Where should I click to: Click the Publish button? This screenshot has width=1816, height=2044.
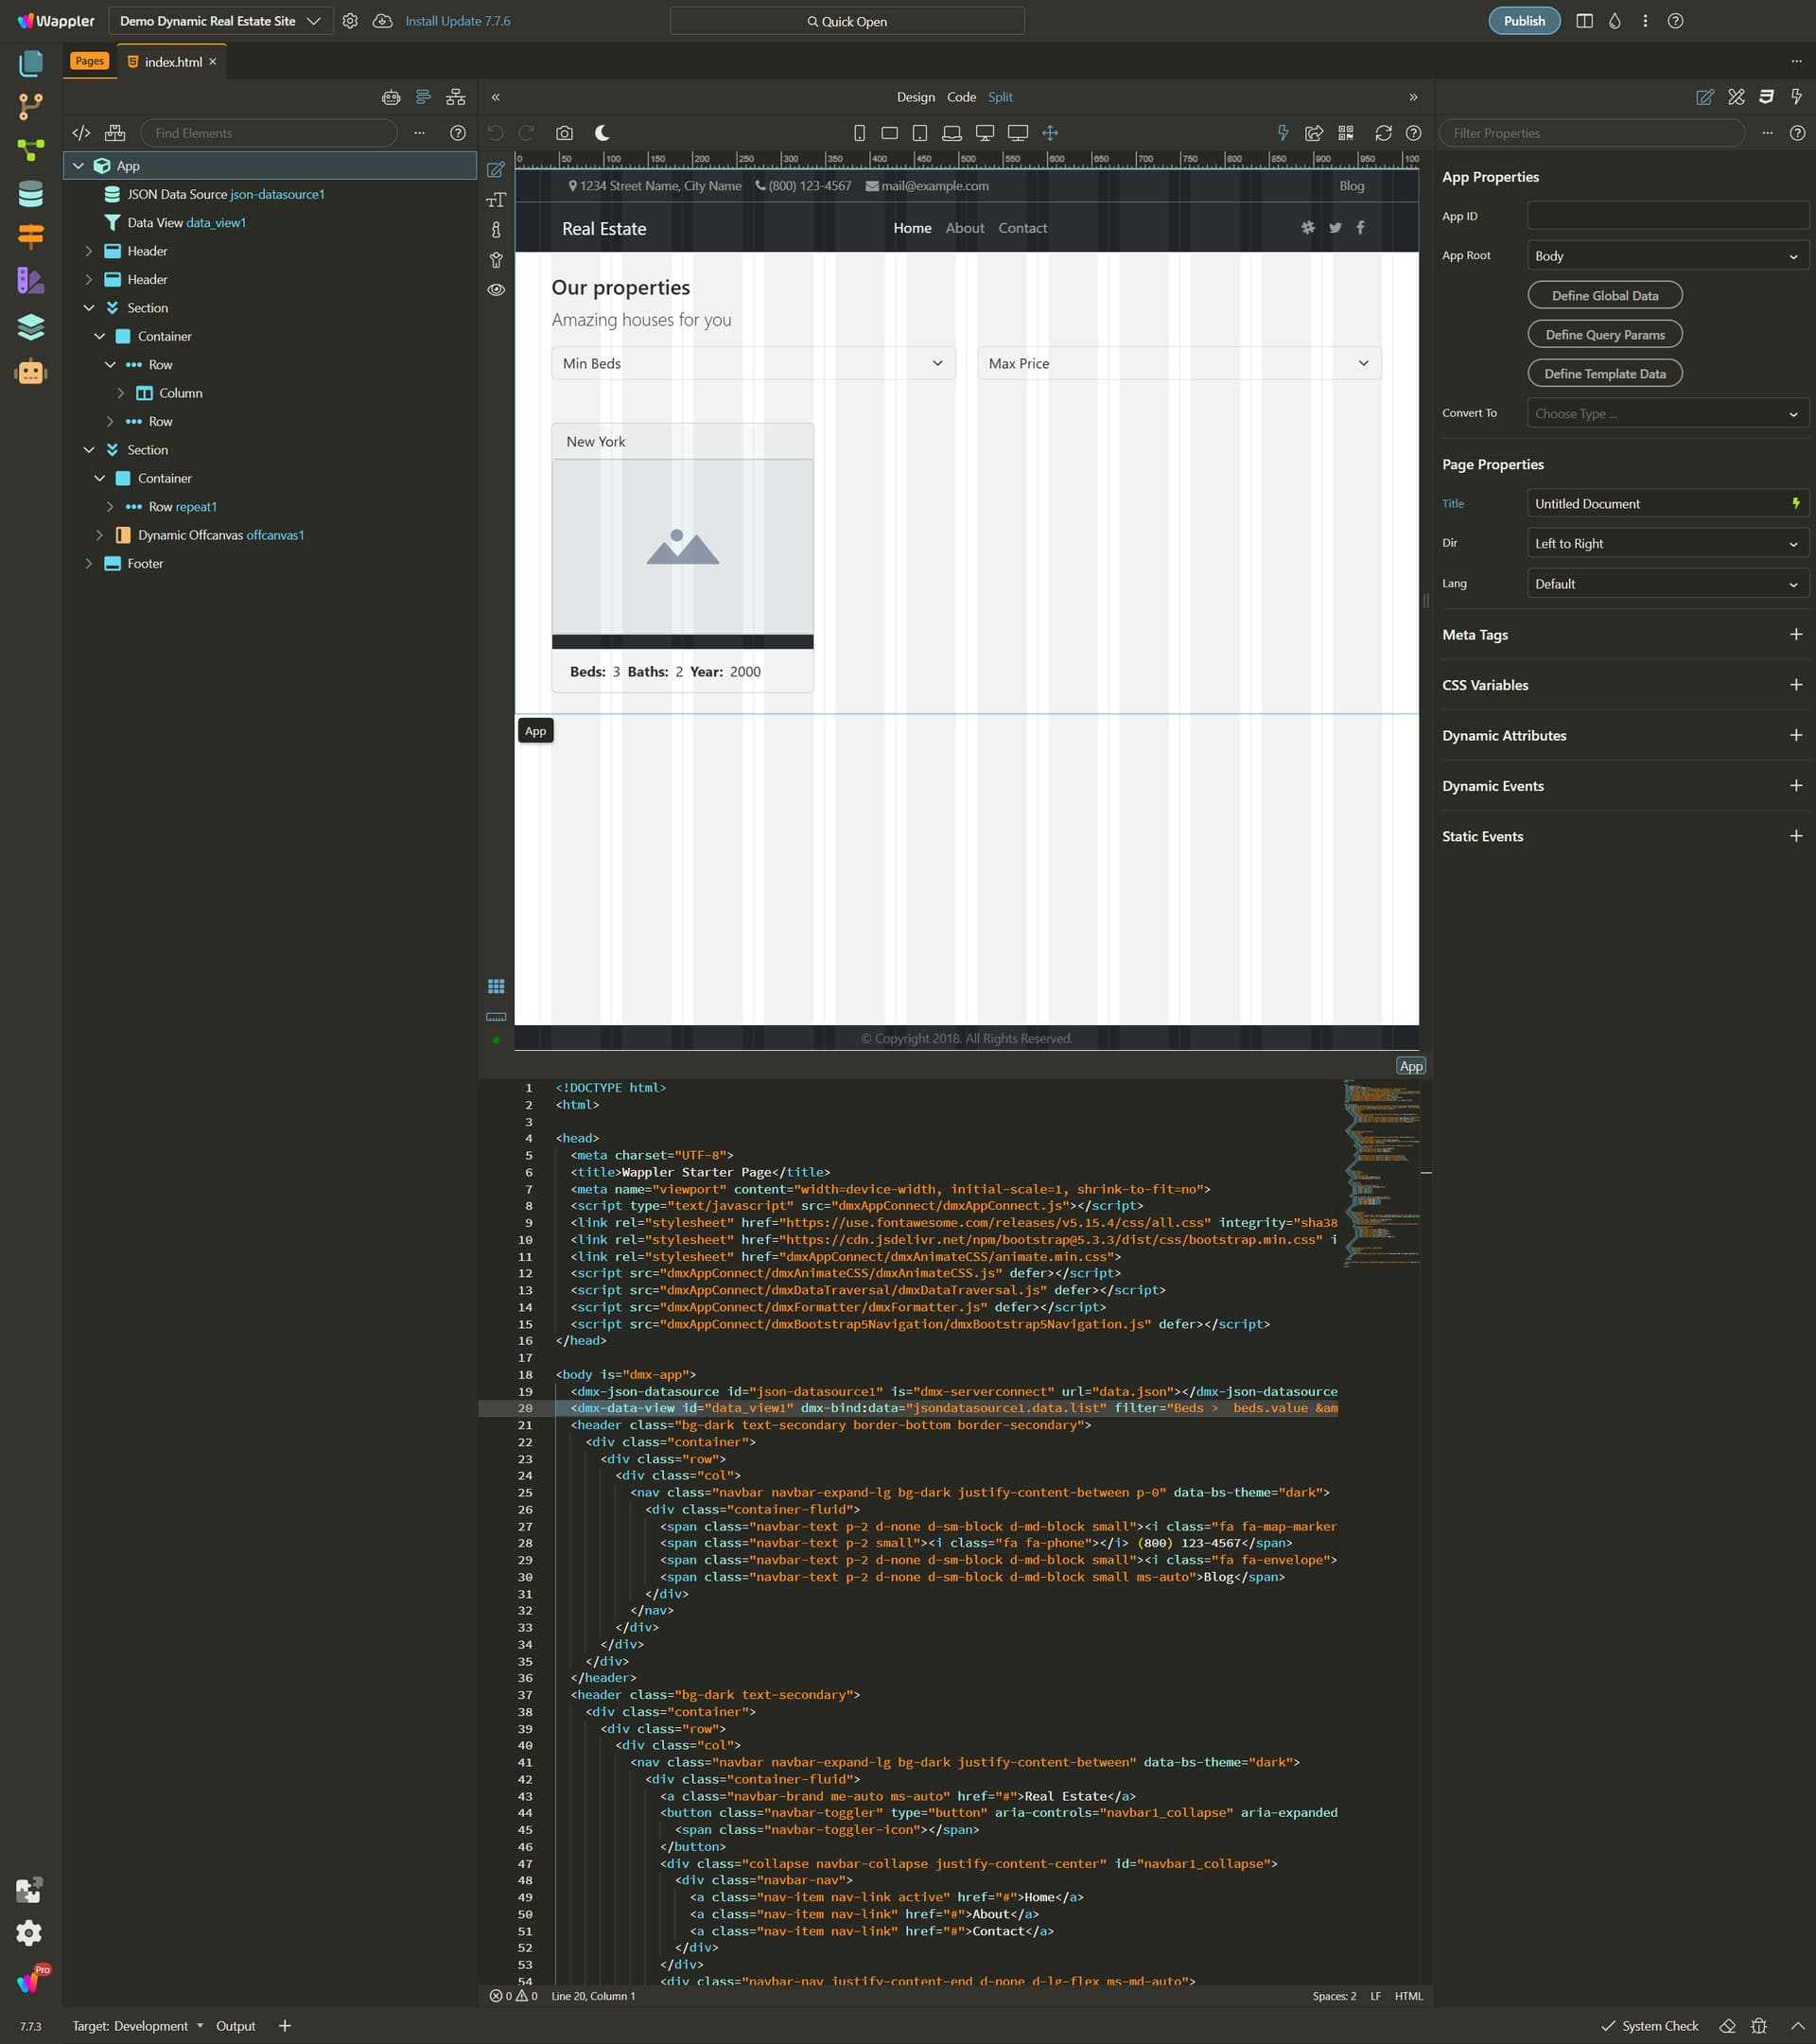1523,21
